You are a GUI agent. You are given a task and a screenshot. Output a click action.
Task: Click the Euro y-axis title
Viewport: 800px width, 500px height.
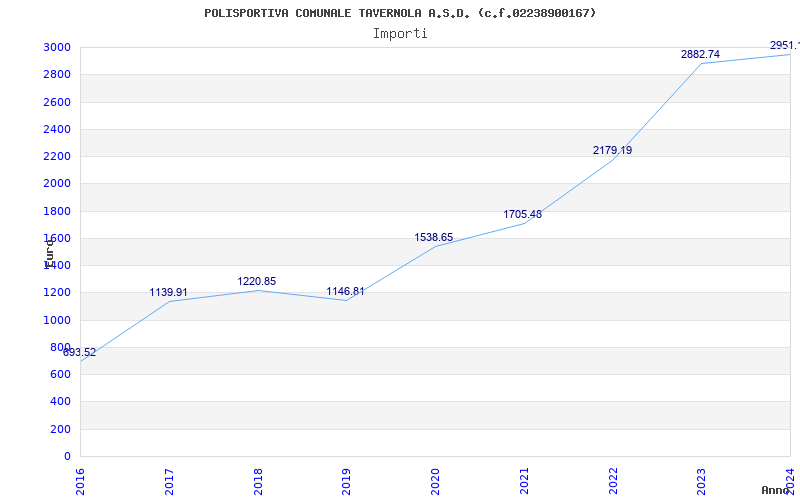click(49, 254)
